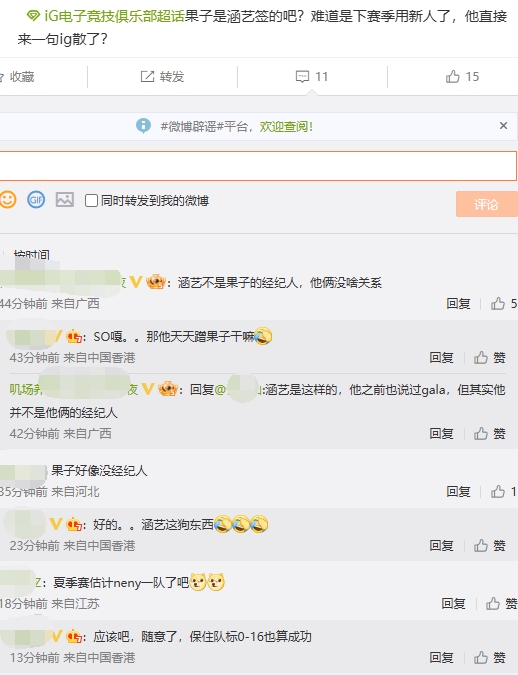This screenshot has height=675, width=518.
Task: Reply to 涵艺这狗东西 comment
Action: click(441, 546)
